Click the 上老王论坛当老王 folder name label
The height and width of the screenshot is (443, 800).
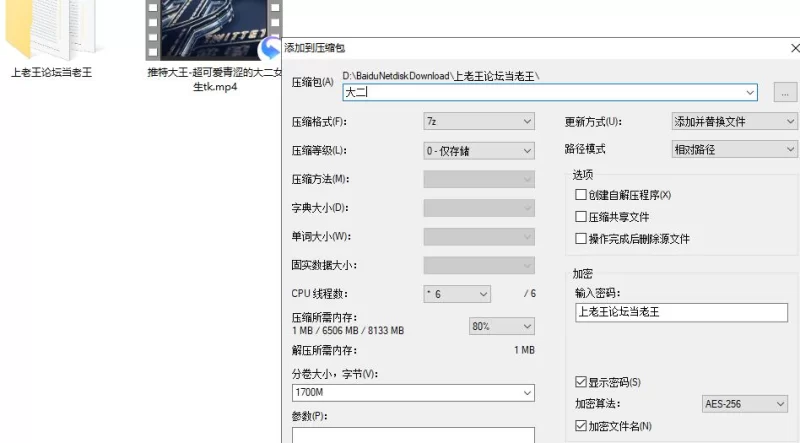coord(52,72)
